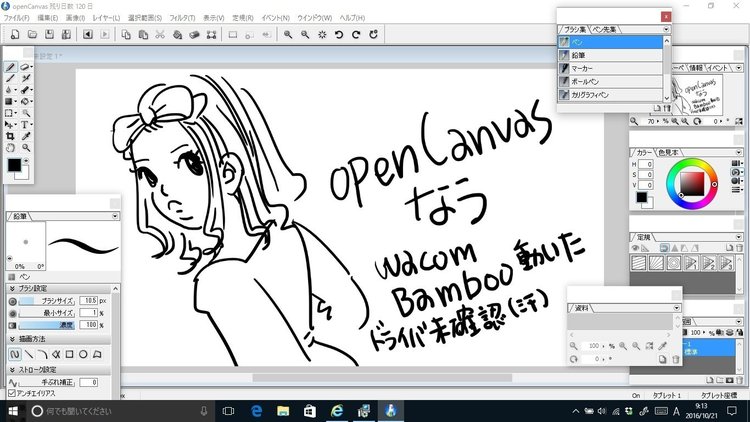Click the brush size value field
750x422 pixels.
coord(88,300)
